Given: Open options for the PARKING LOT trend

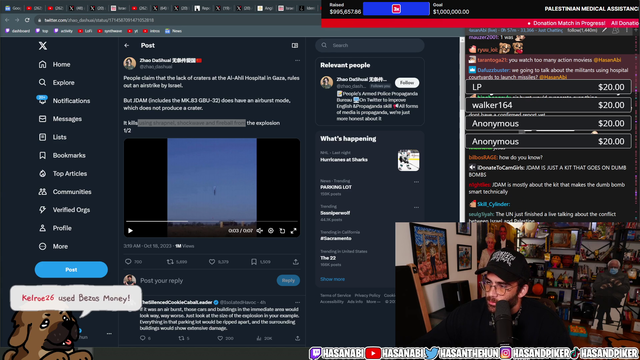Looking at the screenshot, I should click(416, 182).
